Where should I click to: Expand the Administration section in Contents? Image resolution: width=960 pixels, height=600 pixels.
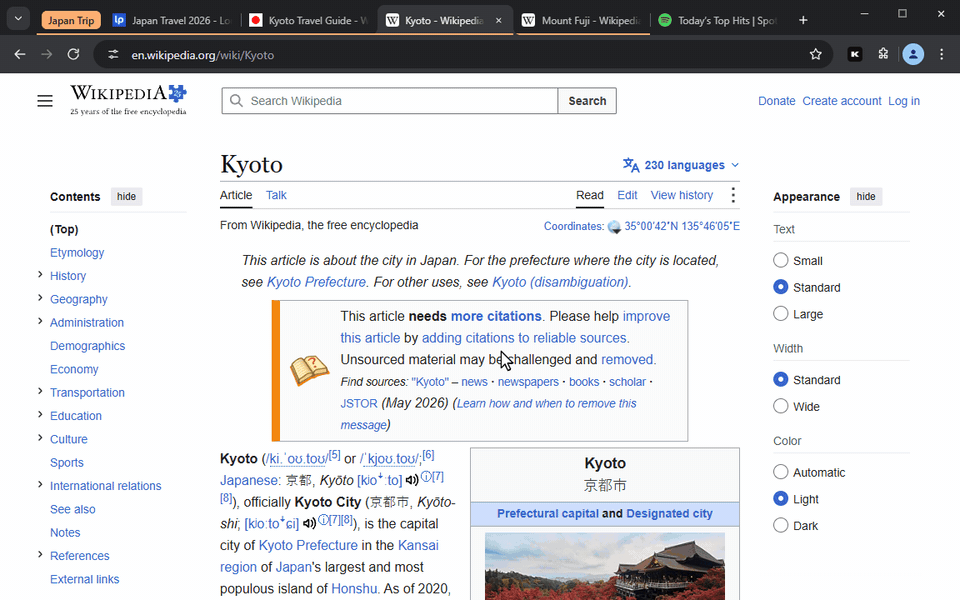[x=40, y=321]
